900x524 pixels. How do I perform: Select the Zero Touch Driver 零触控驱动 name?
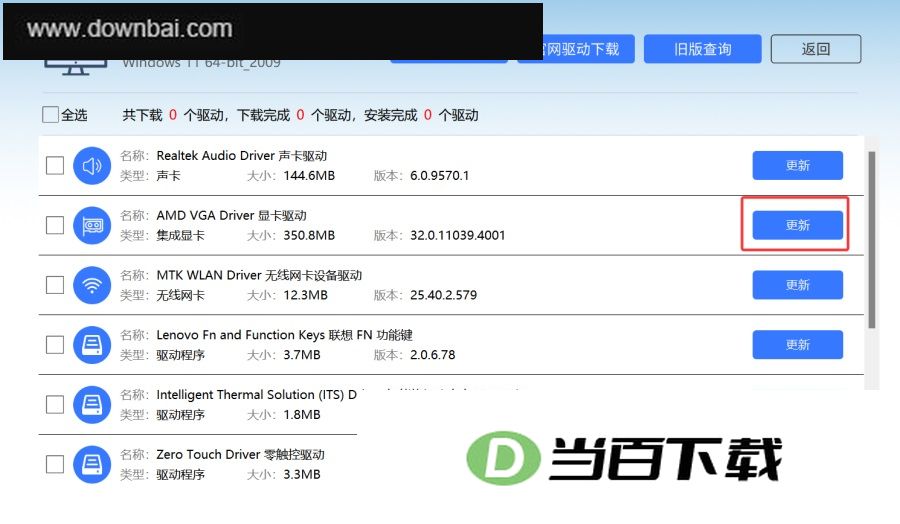click(x=240, y=454)
